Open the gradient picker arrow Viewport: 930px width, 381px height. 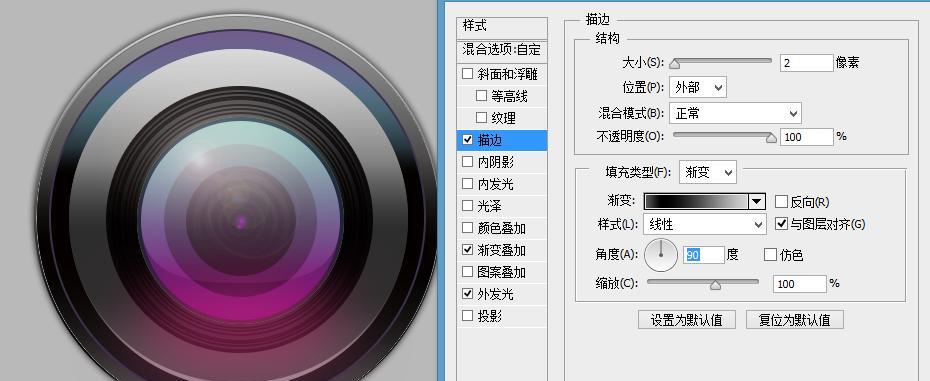[757, 202]
